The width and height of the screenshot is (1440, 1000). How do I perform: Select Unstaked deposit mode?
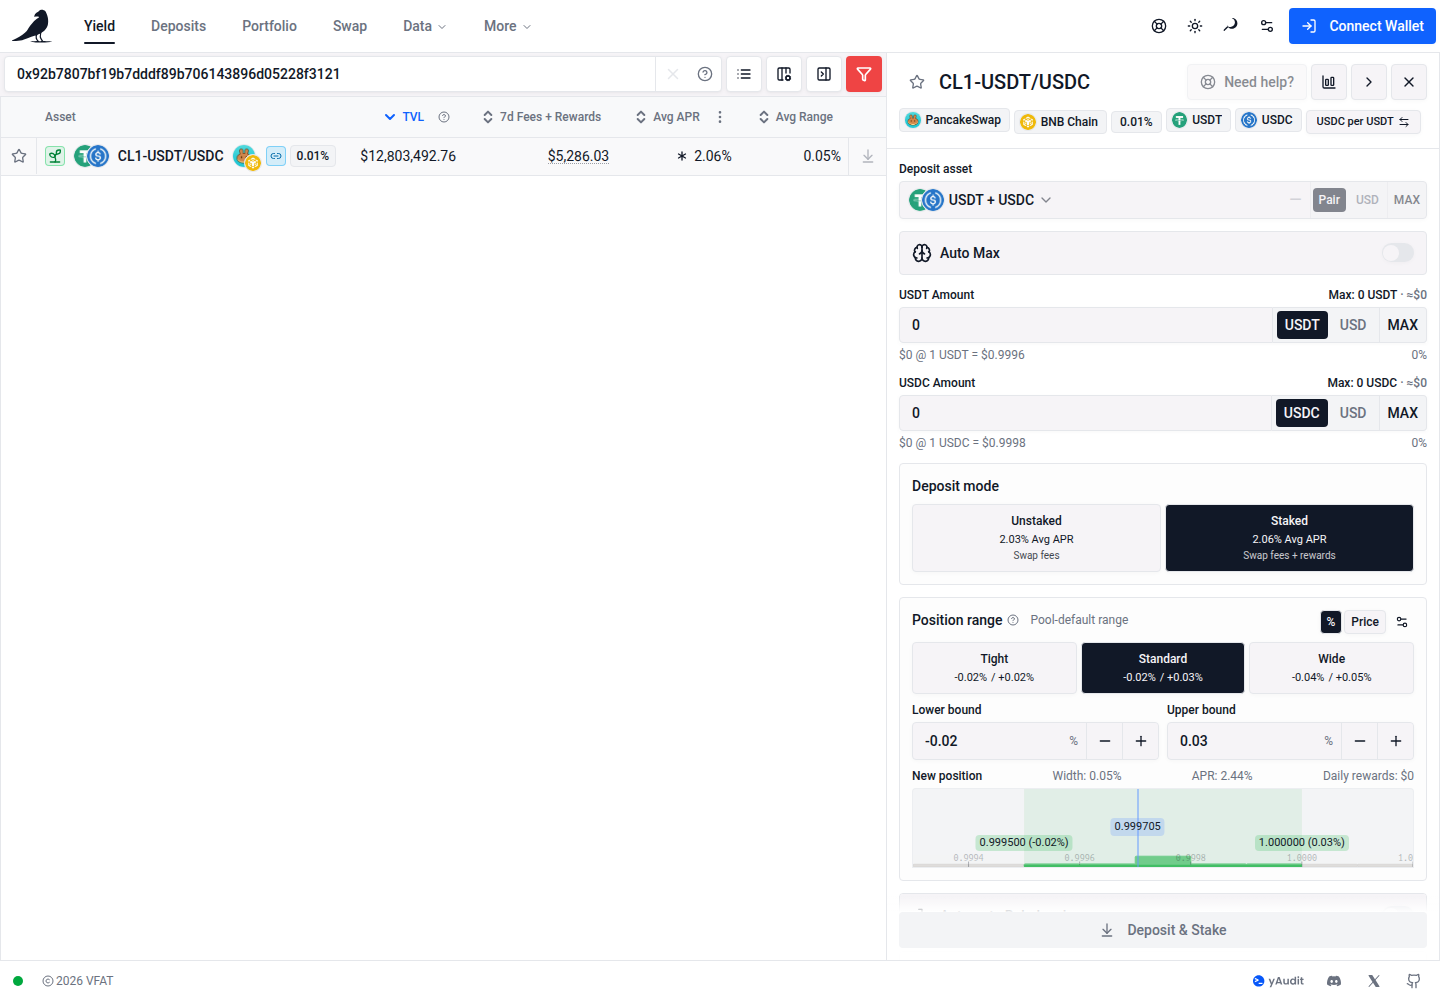click(x=1036, y=538)
